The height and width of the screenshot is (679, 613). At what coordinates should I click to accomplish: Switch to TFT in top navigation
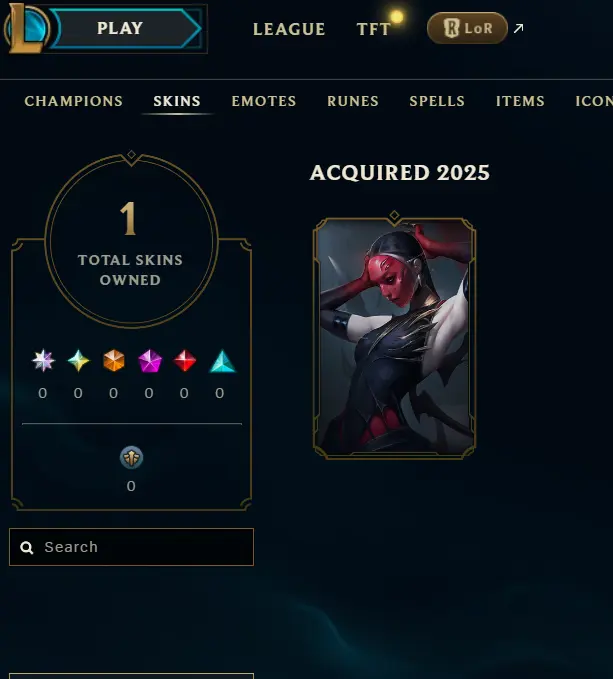click(374, 29)
